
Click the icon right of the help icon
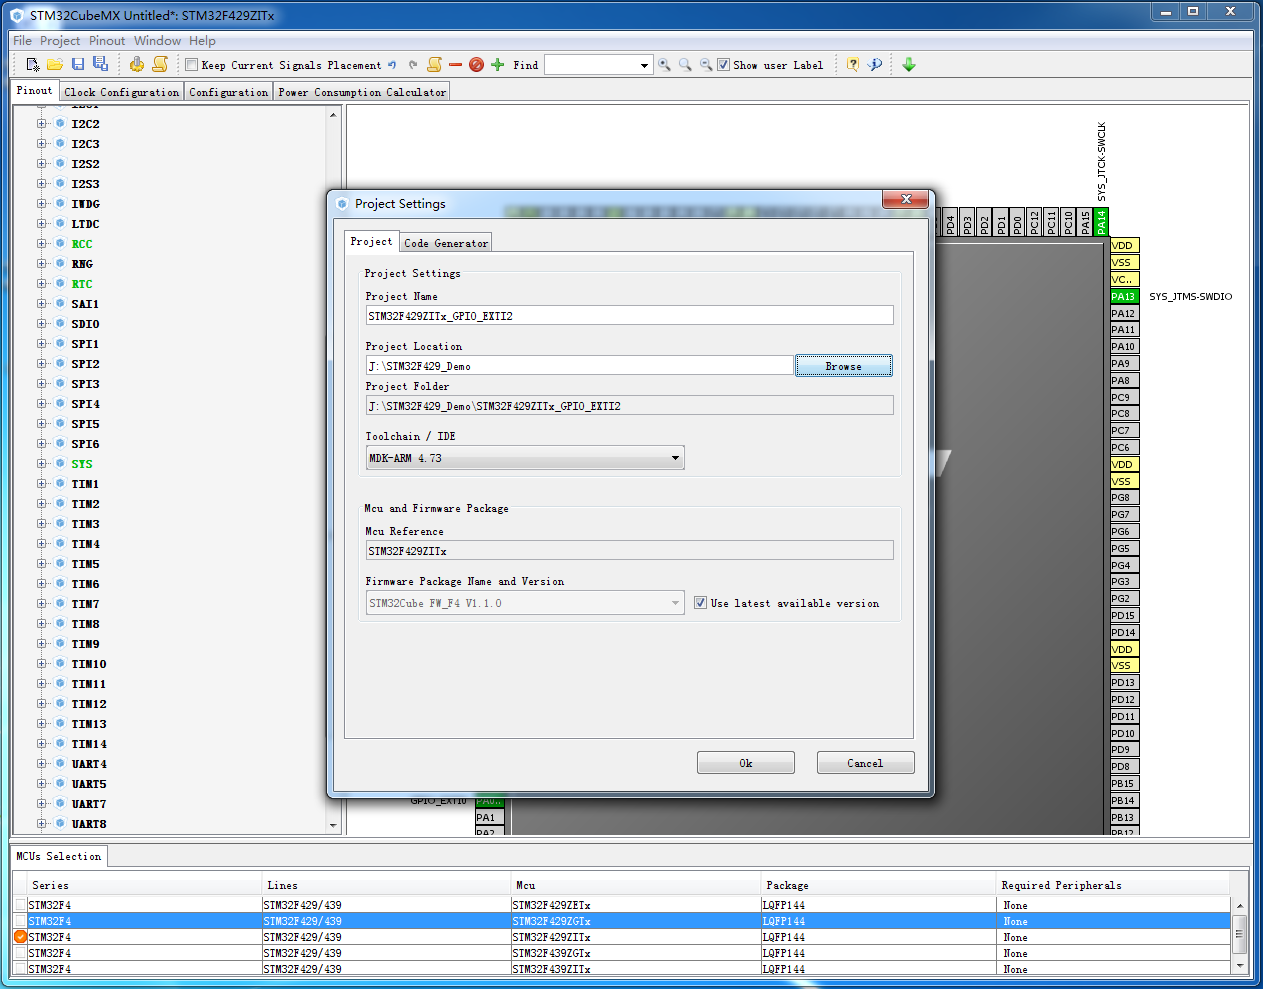875,64
